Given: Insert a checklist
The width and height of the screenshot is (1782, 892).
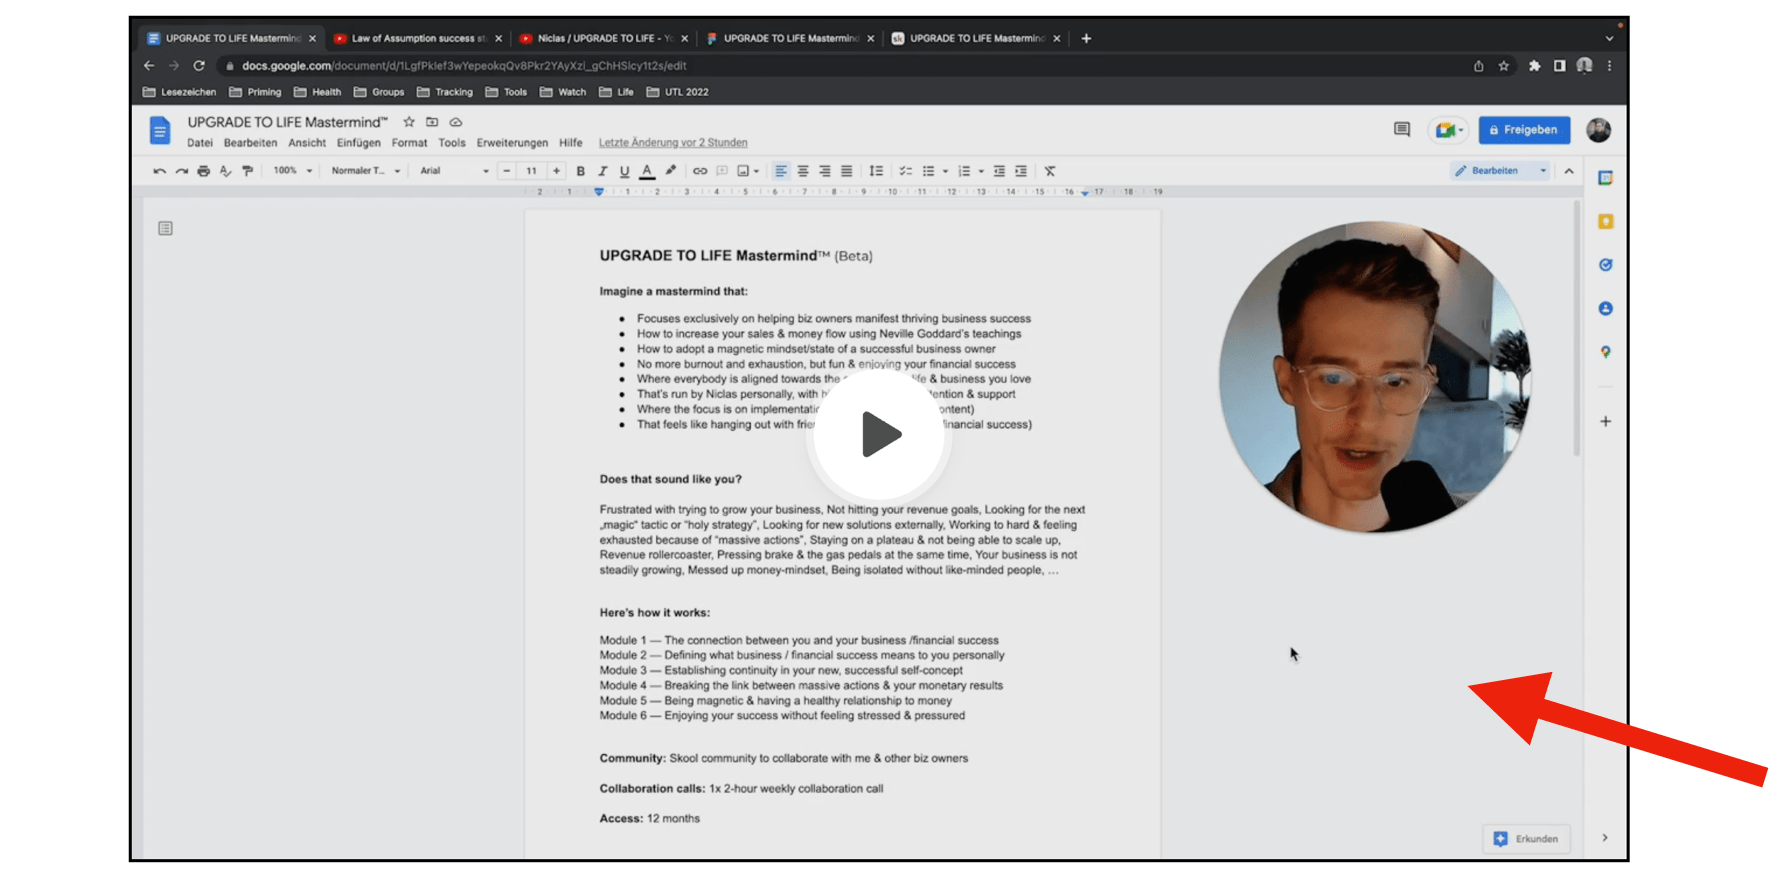Looking at the screenshot, I should click(x=906, y=171).
